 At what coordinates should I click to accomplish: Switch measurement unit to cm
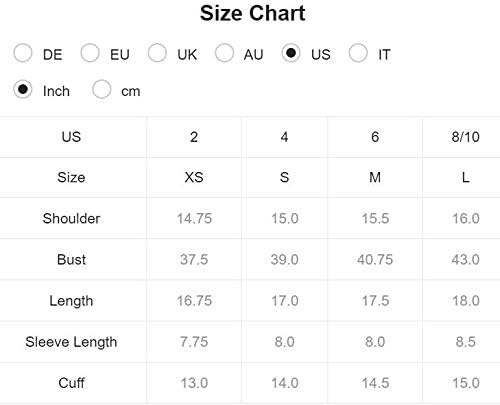click(102, 89)
